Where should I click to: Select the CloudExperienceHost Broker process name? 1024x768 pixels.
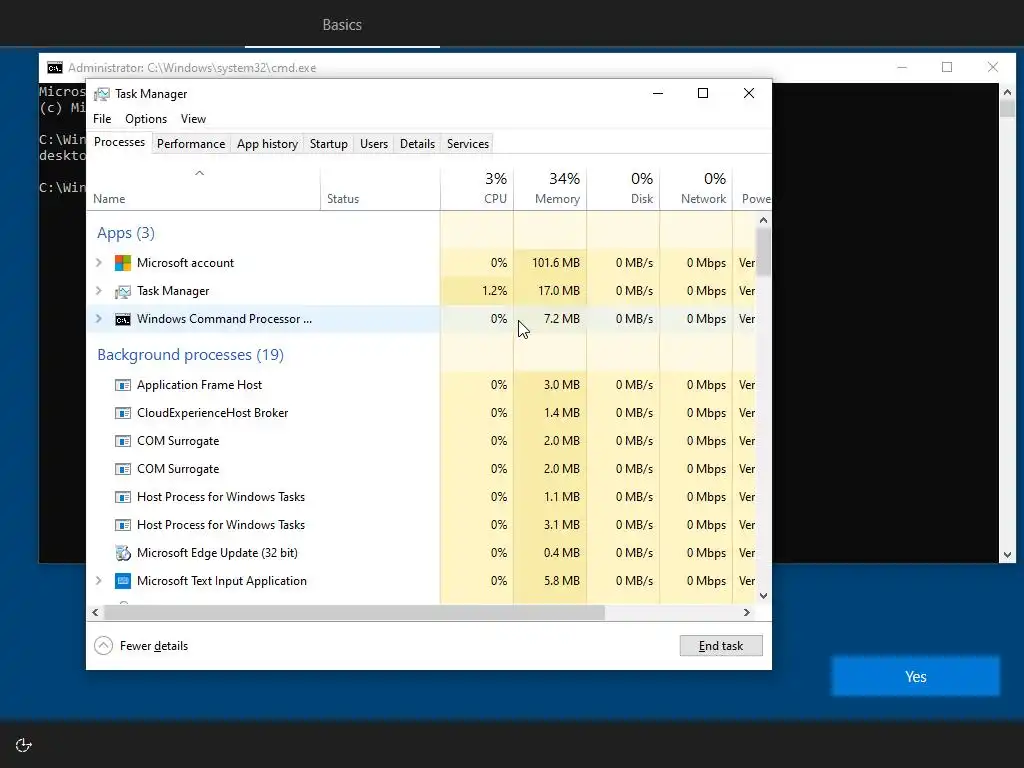212,413
